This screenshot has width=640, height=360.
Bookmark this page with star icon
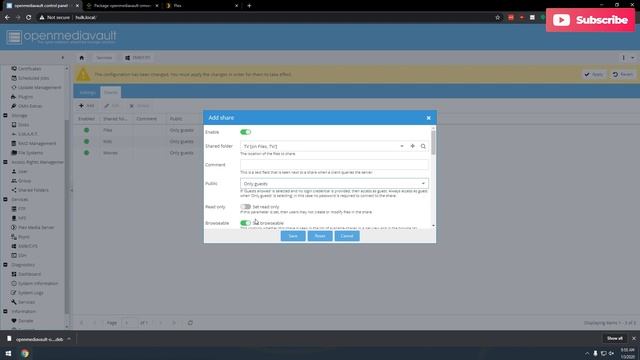click(x=498, y=18)
